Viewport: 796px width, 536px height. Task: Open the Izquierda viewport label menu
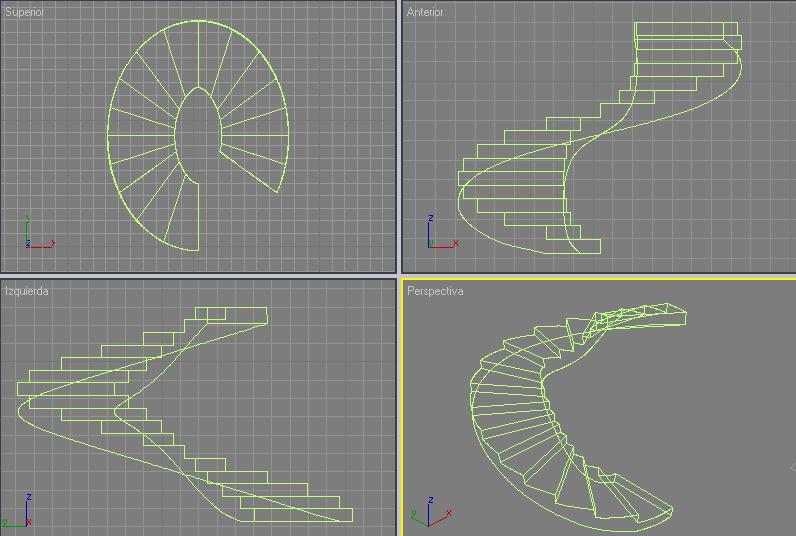[x=26, y=291]
